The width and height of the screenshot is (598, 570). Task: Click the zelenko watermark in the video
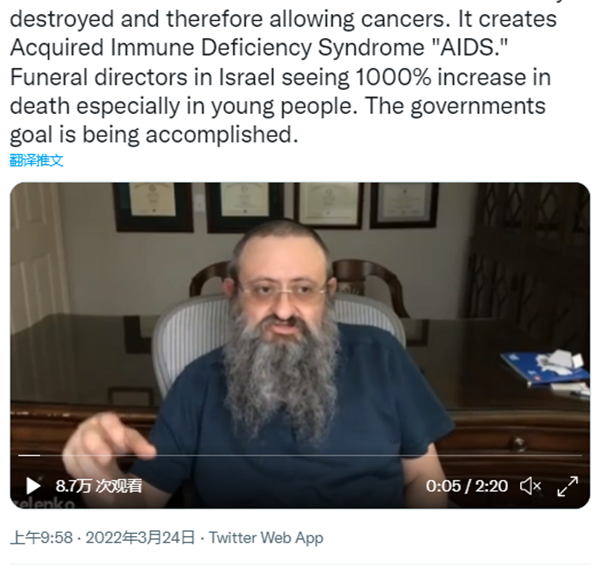coord(43,503)
